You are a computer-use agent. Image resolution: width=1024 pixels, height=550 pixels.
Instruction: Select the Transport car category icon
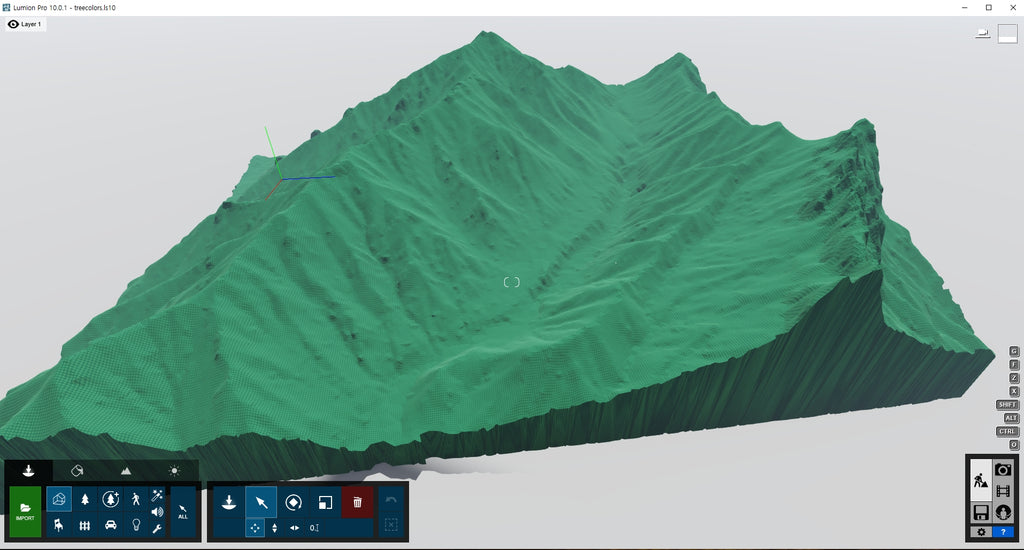111,525
